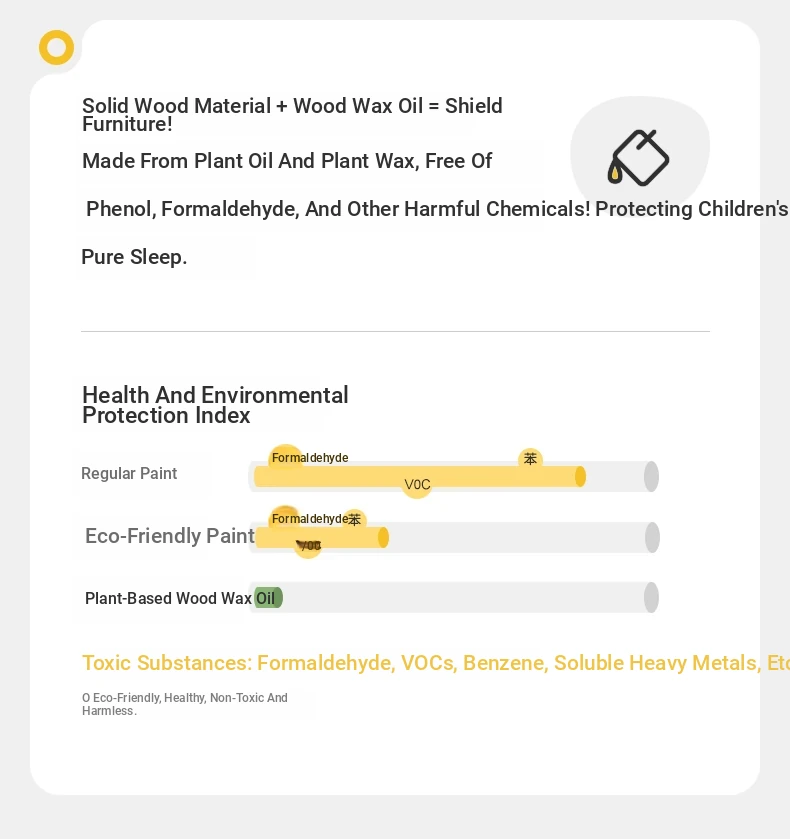The height and width of the screenshot is (839, 790).
Task: Click the gray end cap of Plant-Based Wood Wax bar
Action: point(651,597)
